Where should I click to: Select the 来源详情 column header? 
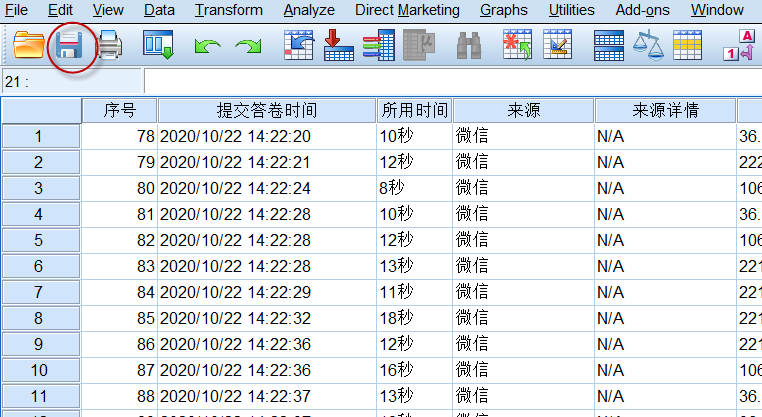pyautogui.click(x=665, y=111)
